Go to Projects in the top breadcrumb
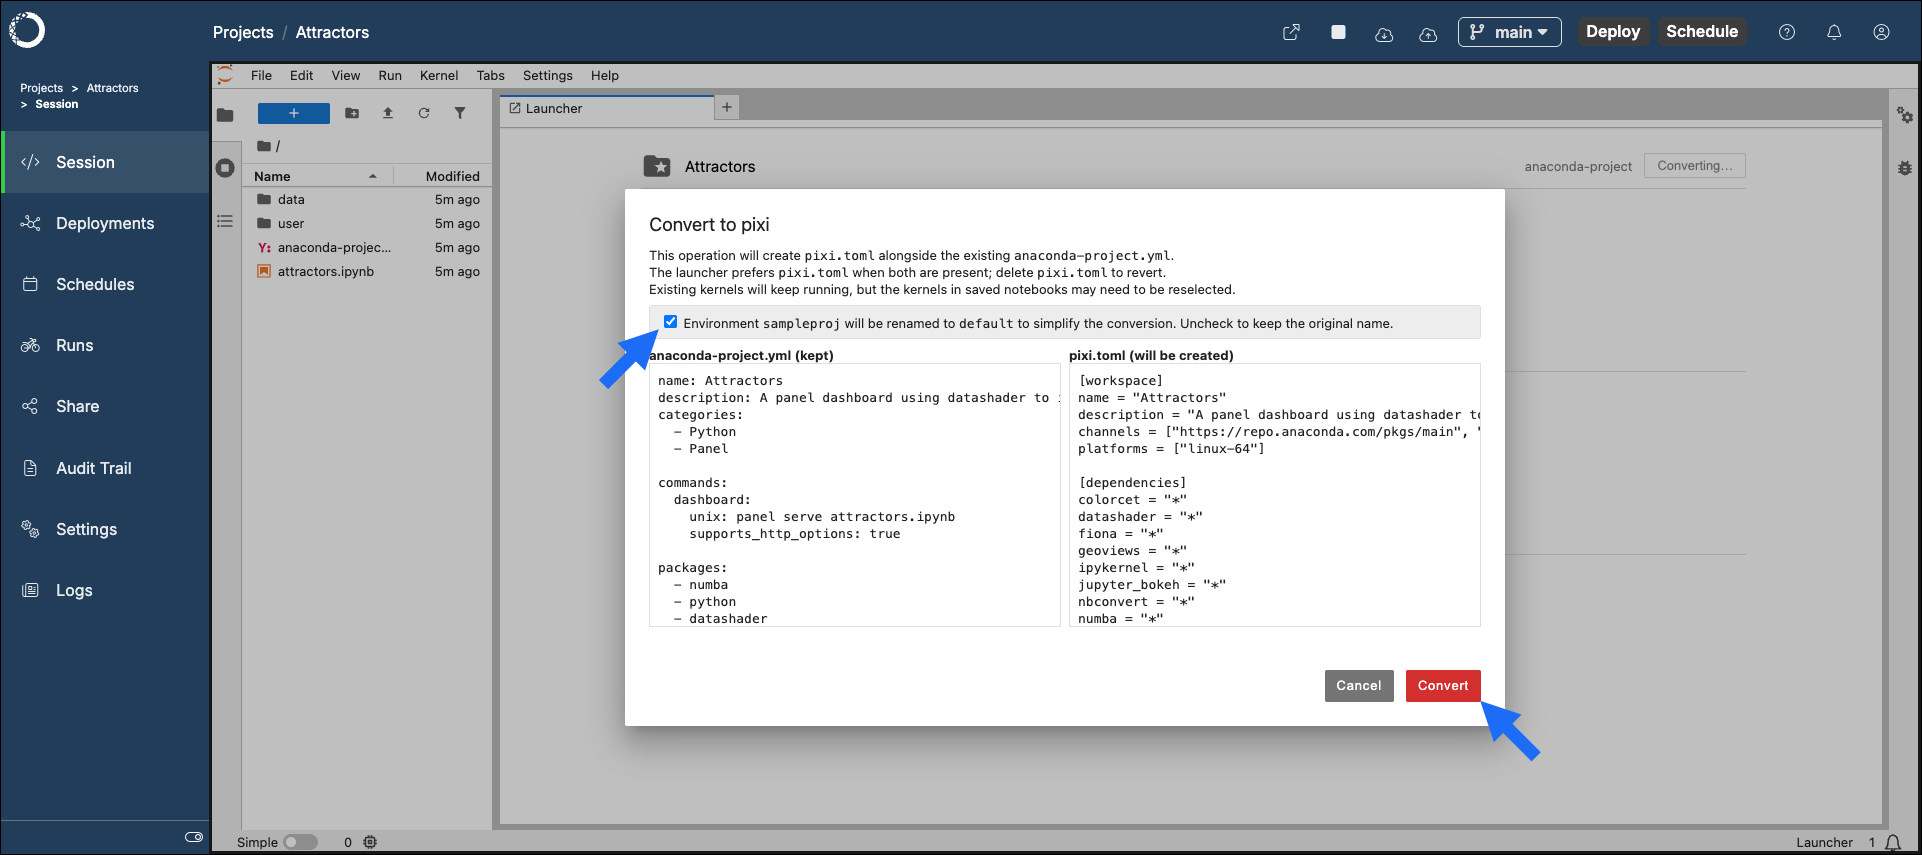Viewport: 1922px width, 855px height. [x=243, y=32]
